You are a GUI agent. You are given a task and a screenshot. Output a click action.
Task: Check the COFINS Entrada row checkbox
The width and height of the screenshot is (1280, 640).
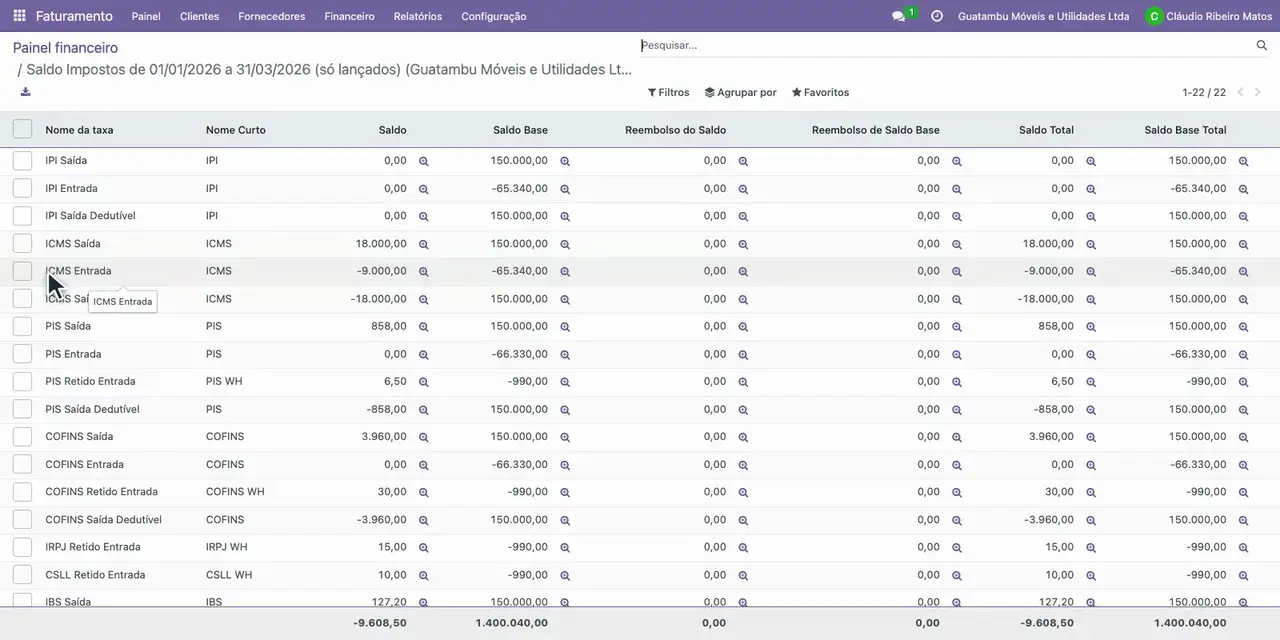click(22, 464)
